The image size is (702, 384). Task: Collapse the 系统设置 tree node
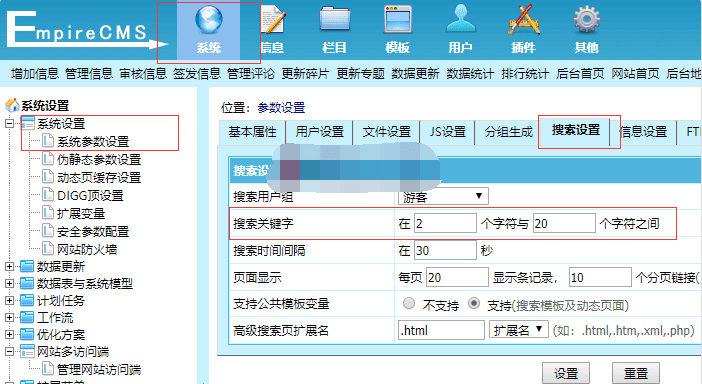[9, 123]
